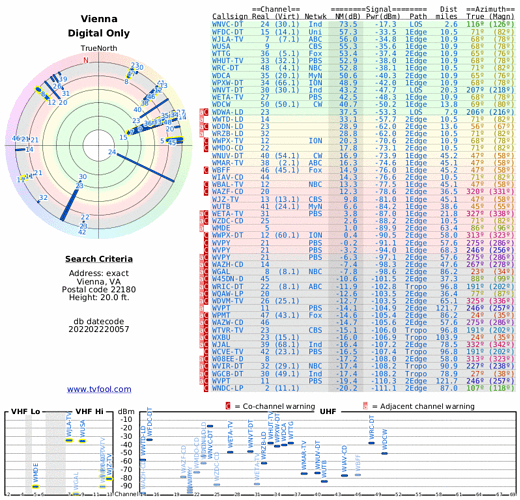This screenshot has width=520, height=500.
Task: Click the WRC-DT marker in UHF chart
Action: pyautogui.click(x=371, y=443)
